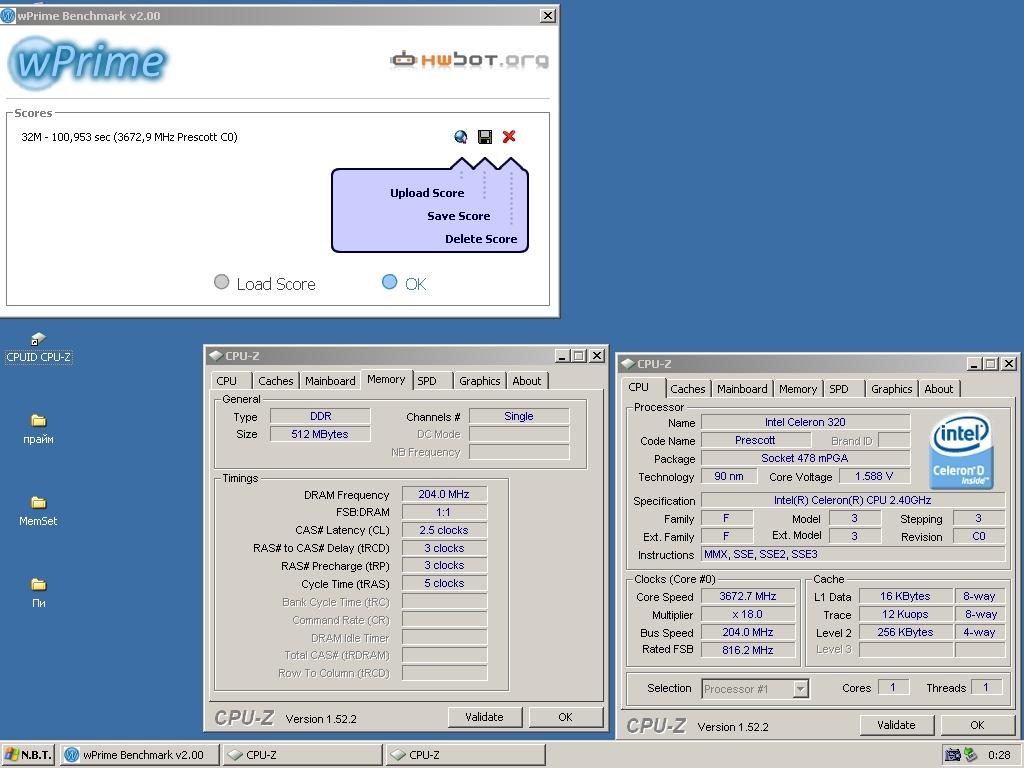Click the N.B.T. Start button
This screenshot has width=1024, height=768.
28,755
